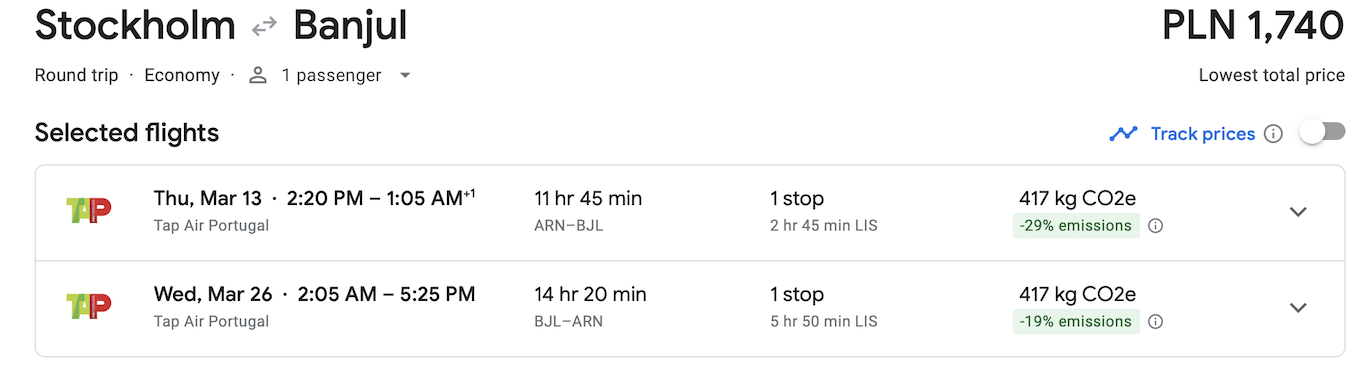Open the 1 passenger dropdown arrow
The width and height of the screenshot is (1361, 365).
(x=405, y=76)
